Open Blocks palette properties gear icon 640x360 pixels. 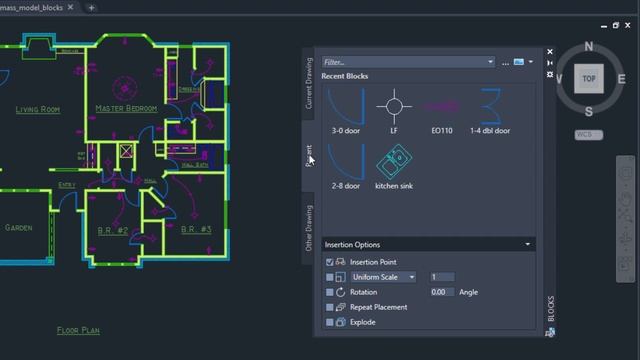pos(550,74)
